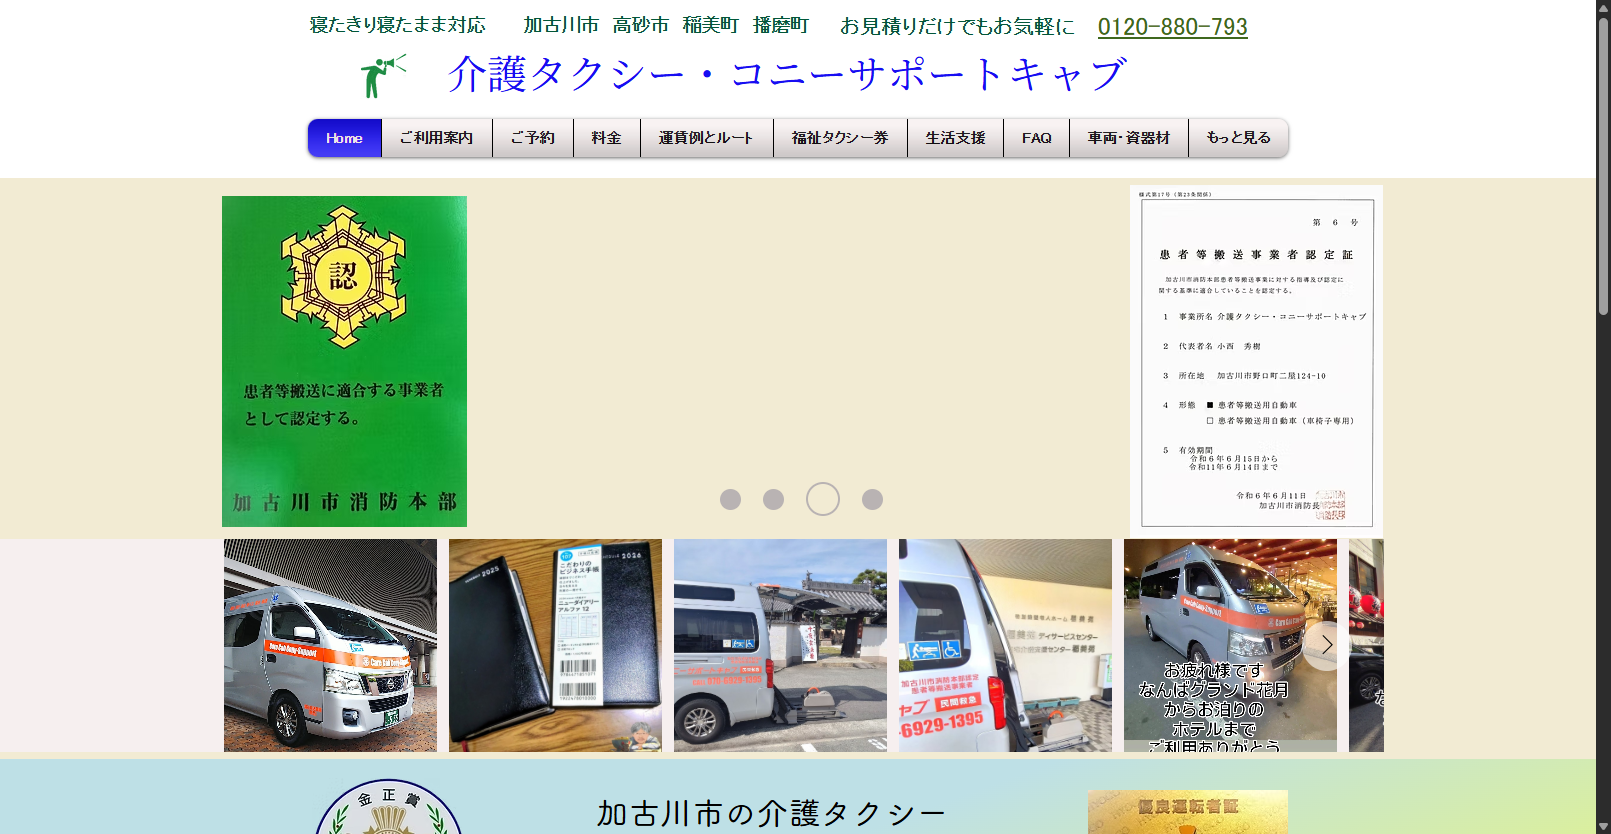Click the 優良運転者証 gold certificate image
The height and width of the screenshot is (834, 1611).
click(x=1188, y=812)
